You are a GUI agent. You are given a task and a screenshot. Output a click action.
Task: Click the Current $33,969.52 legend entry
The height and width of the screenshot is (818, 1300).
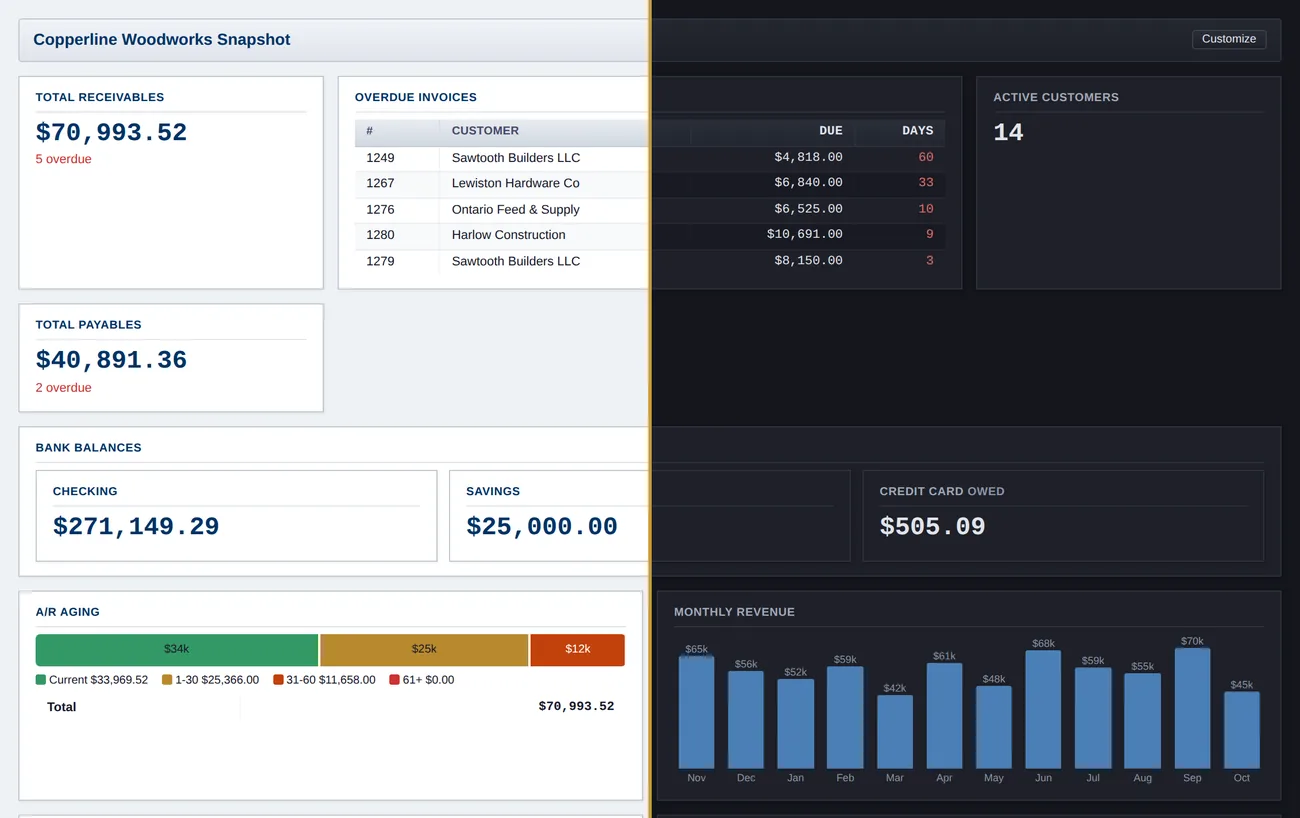click(92, 680)
